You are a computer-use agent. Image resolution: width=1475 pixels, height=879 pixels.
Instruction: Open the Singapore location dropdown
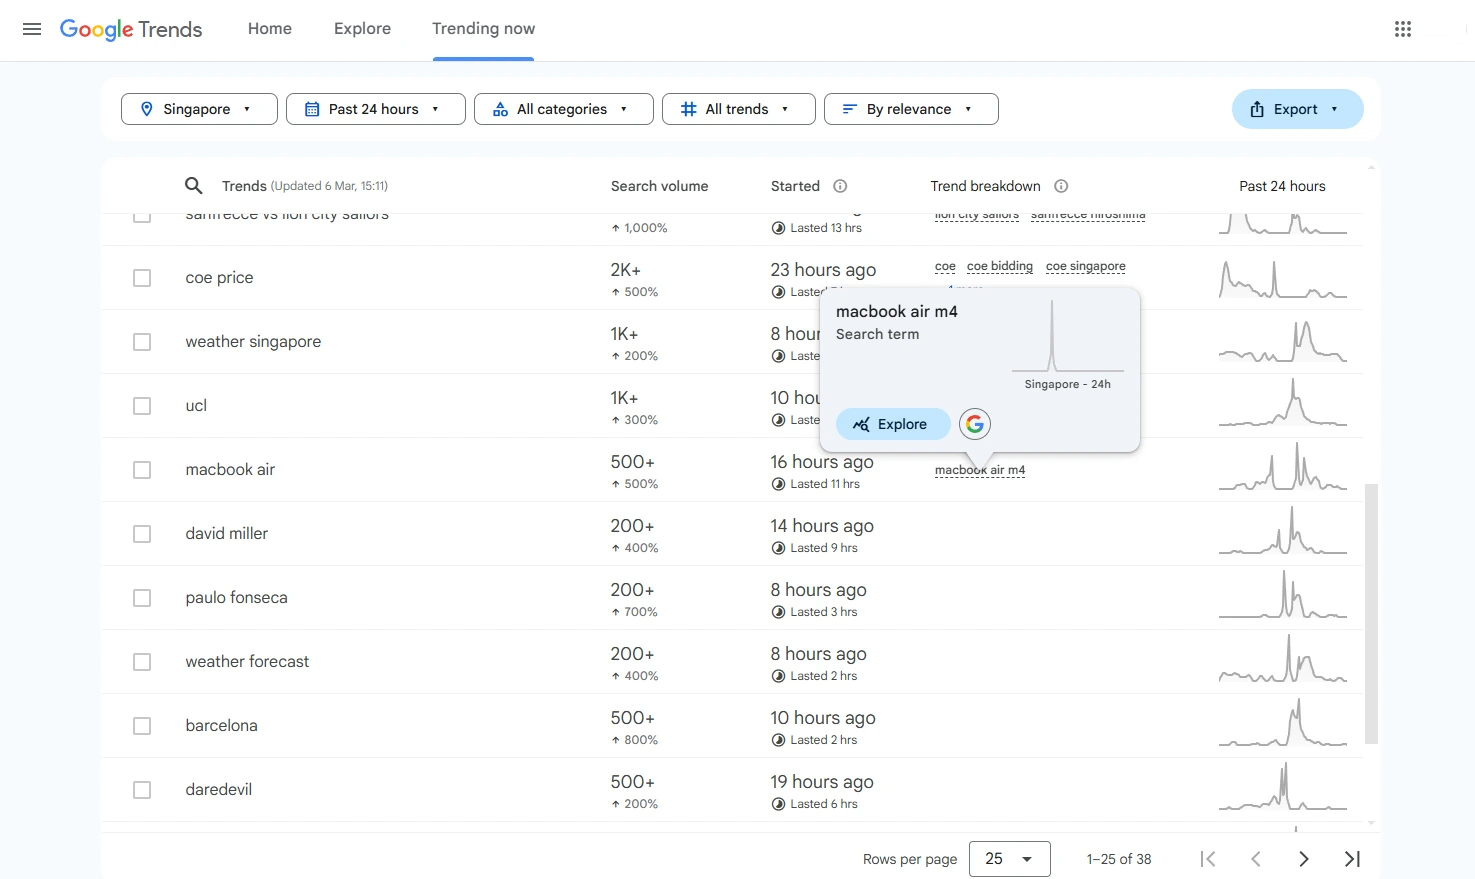tap(199, 109)
